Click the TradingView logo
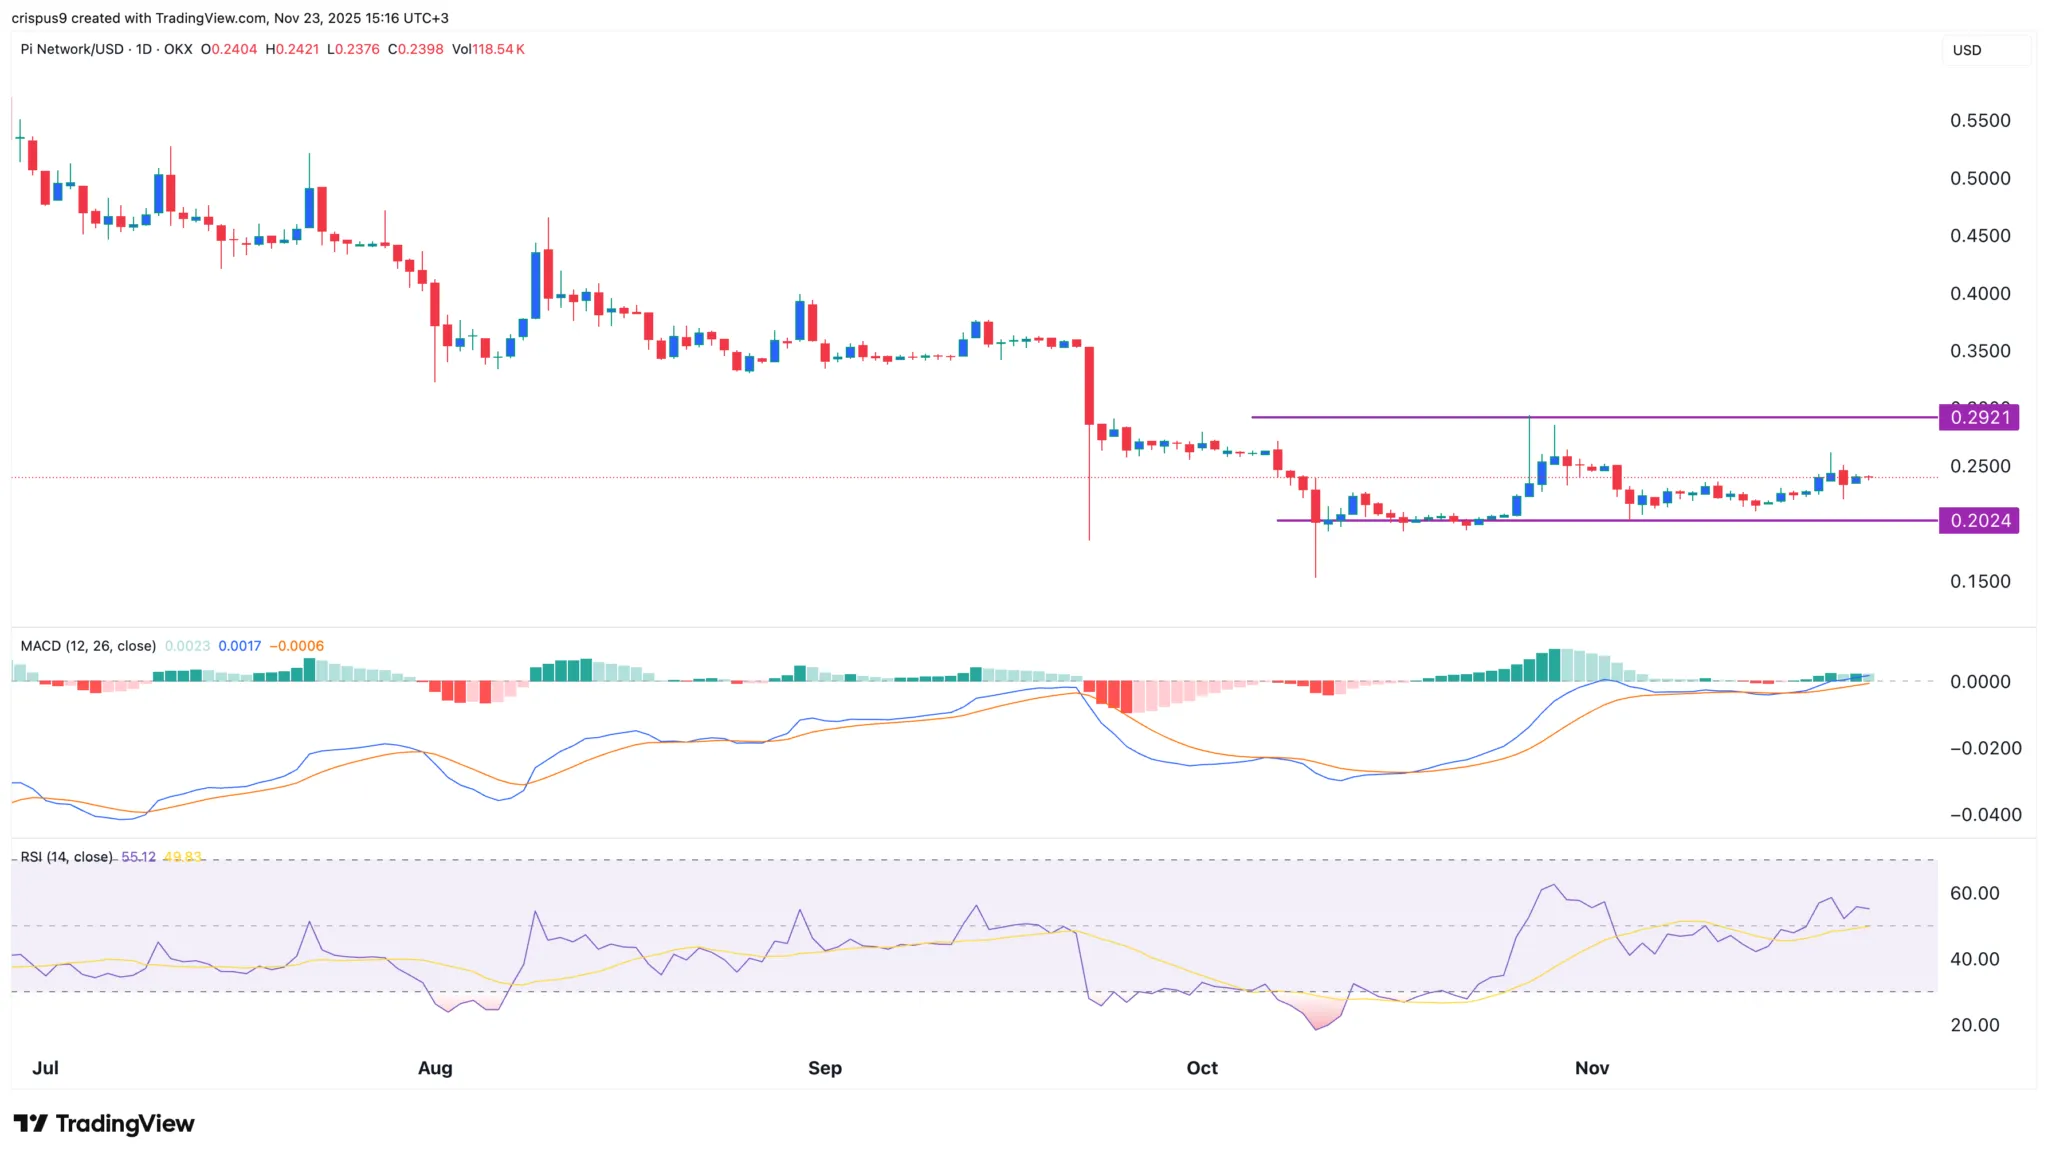 coord(105,1123)
